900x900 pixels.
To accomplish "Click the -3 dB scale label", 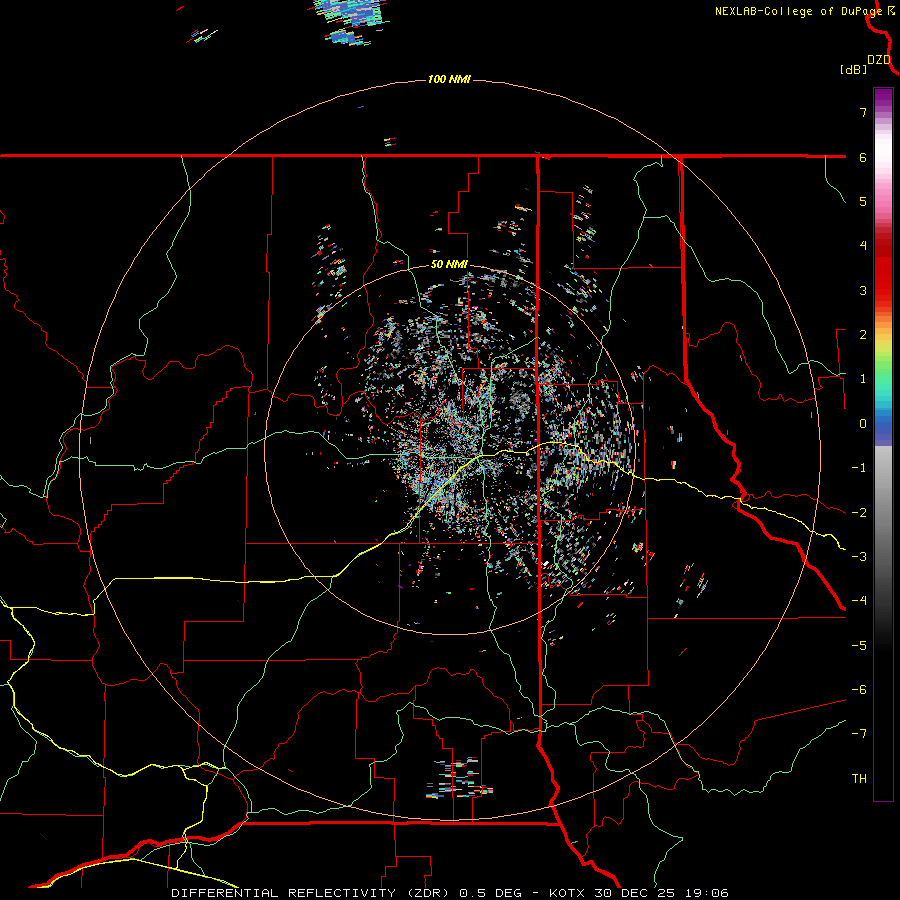I will point(859,557).
